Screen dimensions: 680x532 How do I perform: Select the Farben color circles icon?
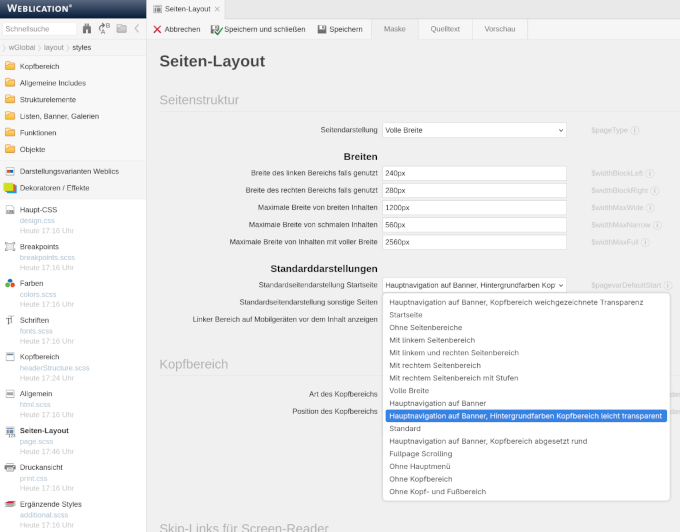10,284
